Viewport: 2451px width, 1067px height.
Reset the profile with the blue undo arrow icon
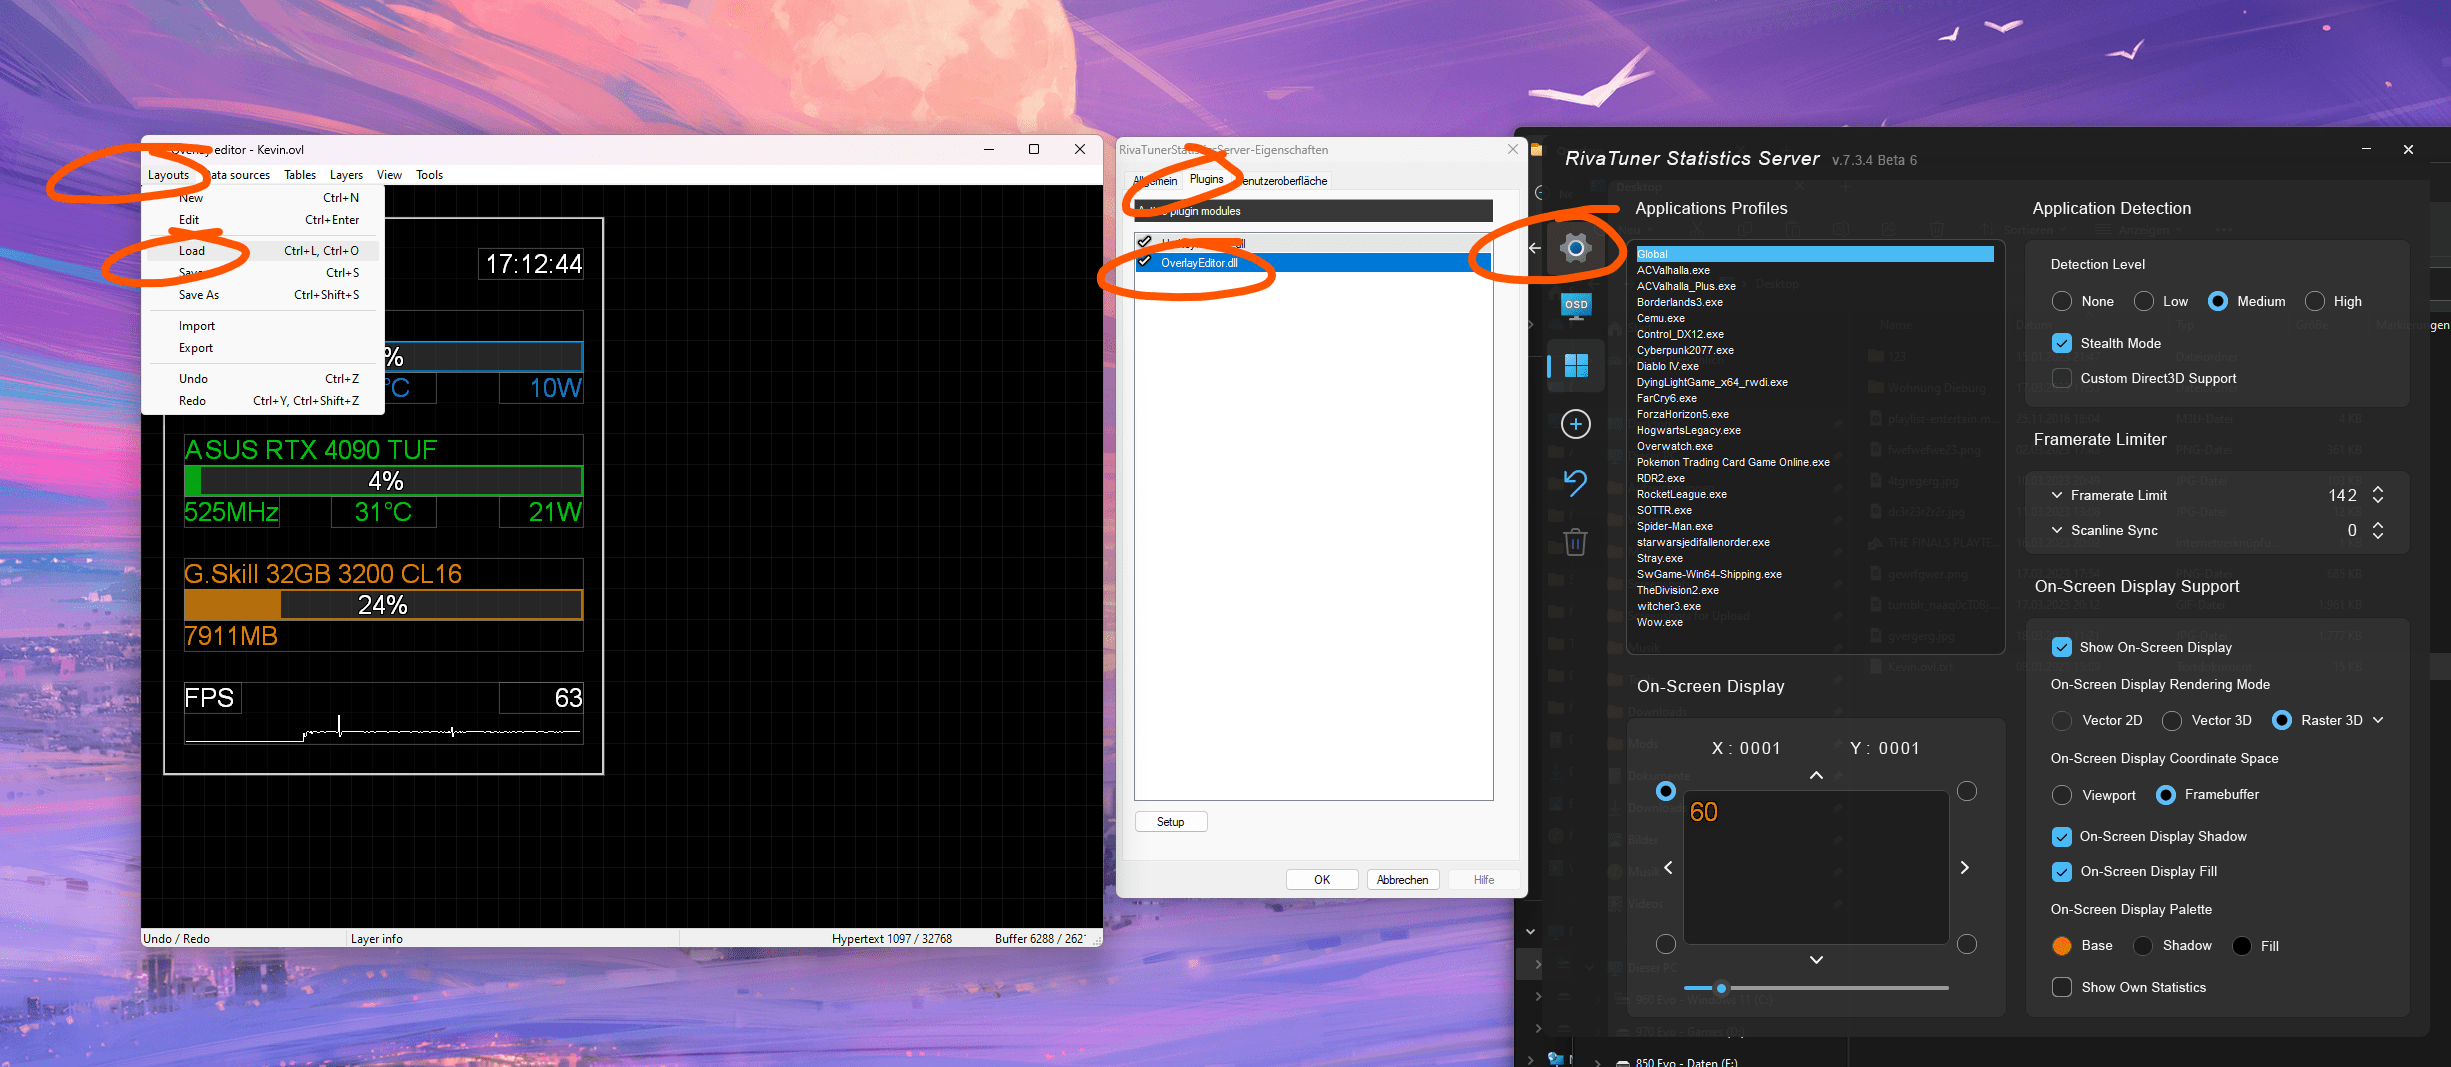(x=1576, y=483)
